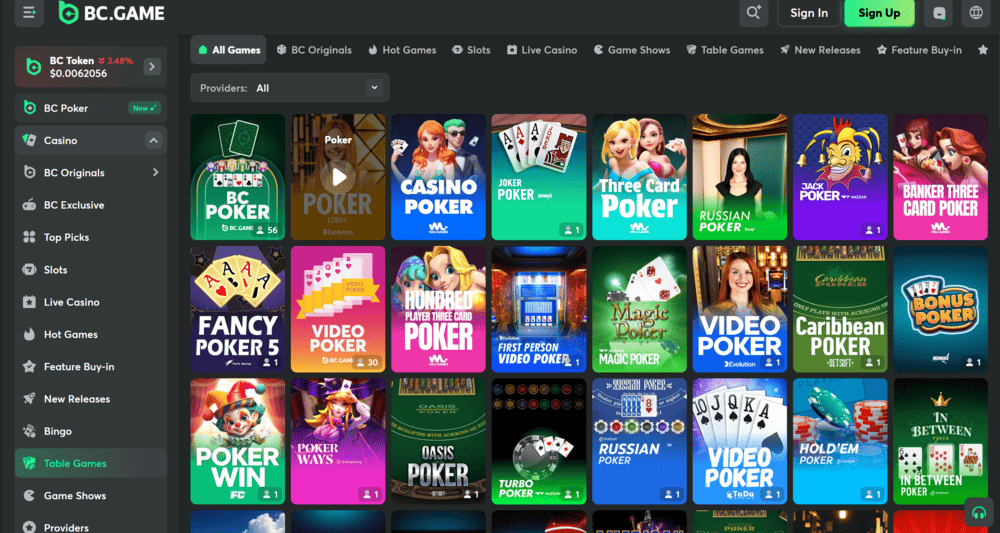Open the Oasis Poker game card

coord(438,441)
